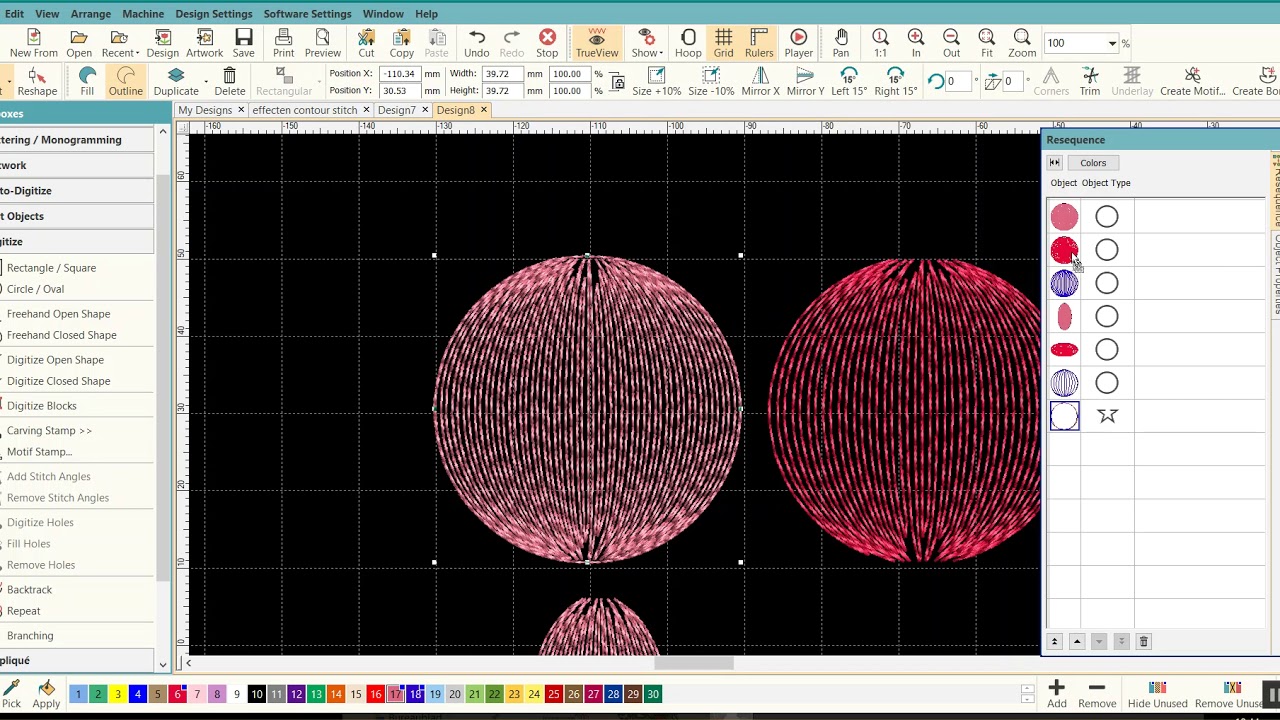The image size is (1280, 720).
Task: Select the Zoom box tool
Action: pos(1022,43)
